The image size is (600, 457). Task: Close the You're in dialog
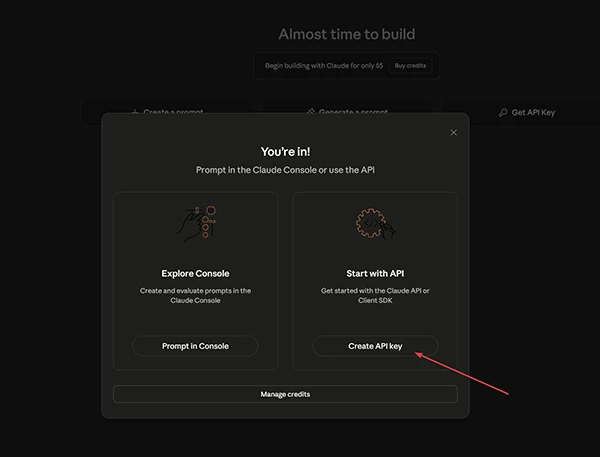[453, 132]
